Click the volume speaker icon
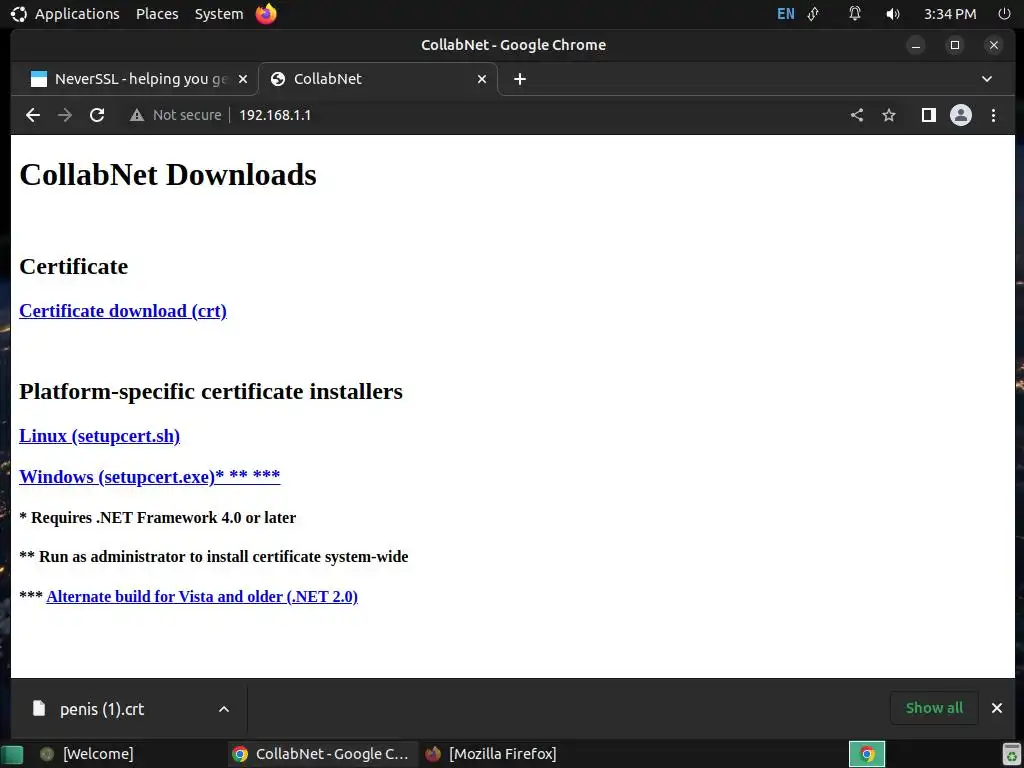1024x768 pixels. pos(893,14)
